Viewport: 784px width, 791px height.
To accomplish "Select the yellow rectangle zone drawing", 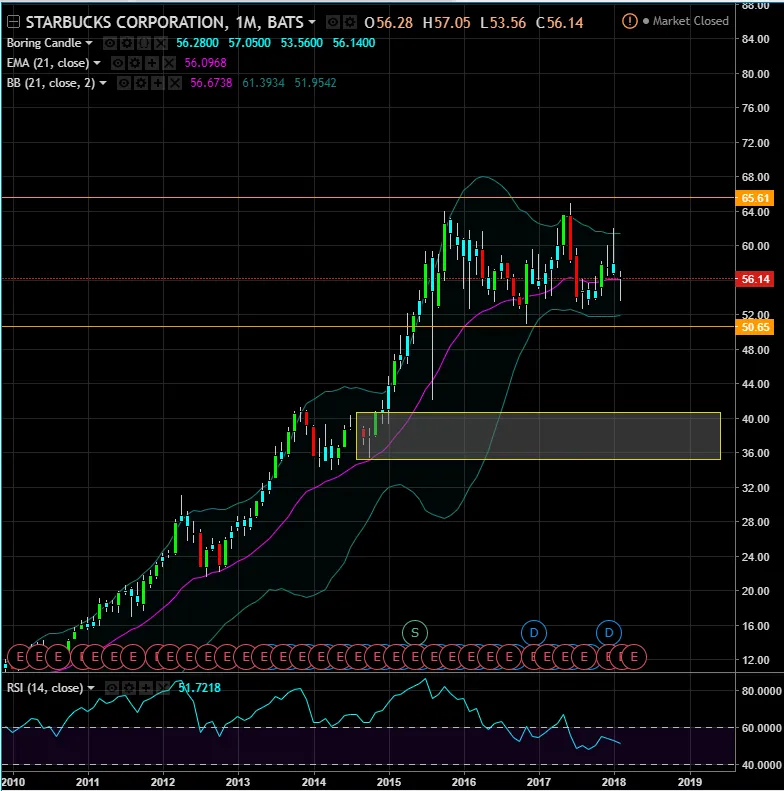I will point(538,436).
